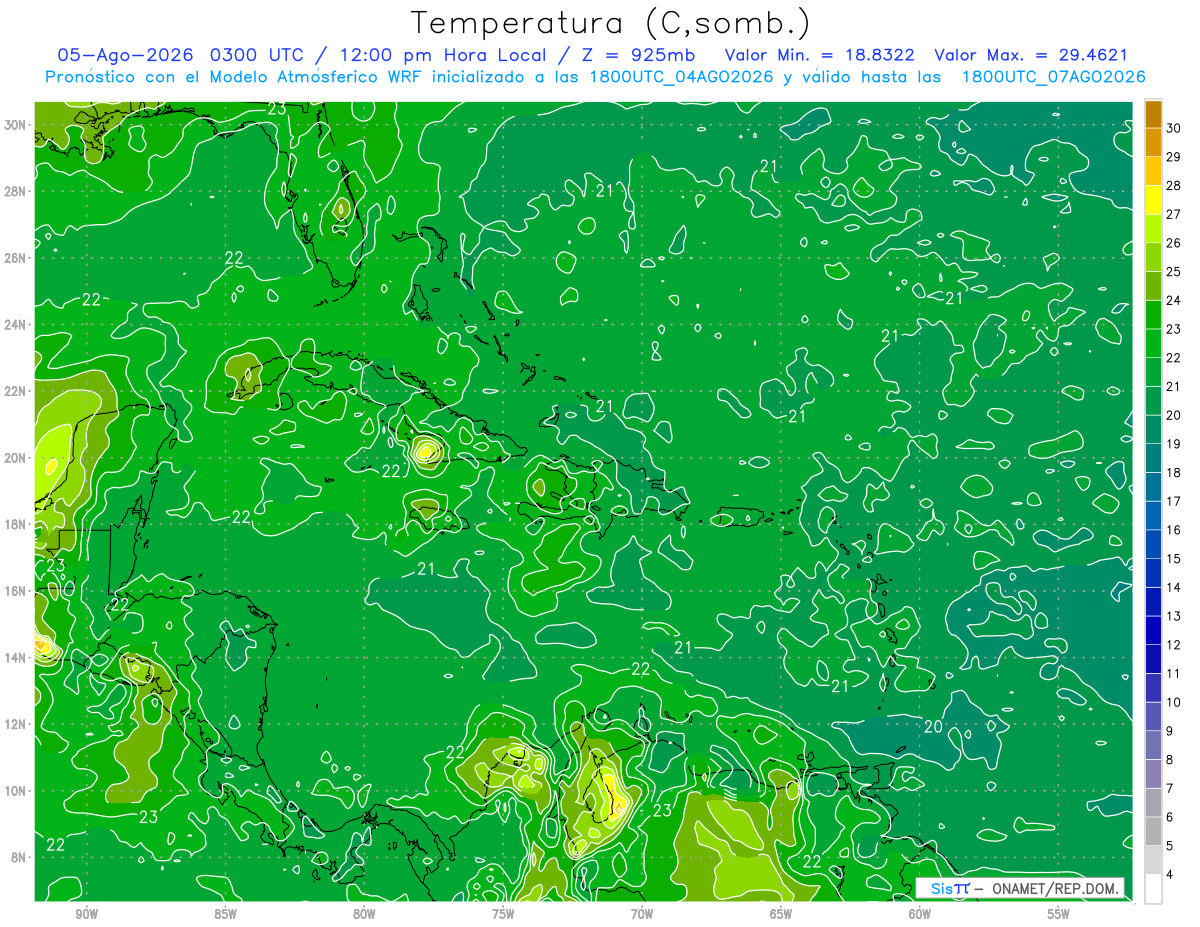This screenshot has height=927, width=1200.
Task: Click the '14N' latitude axis label
Action: click(16, 658)
